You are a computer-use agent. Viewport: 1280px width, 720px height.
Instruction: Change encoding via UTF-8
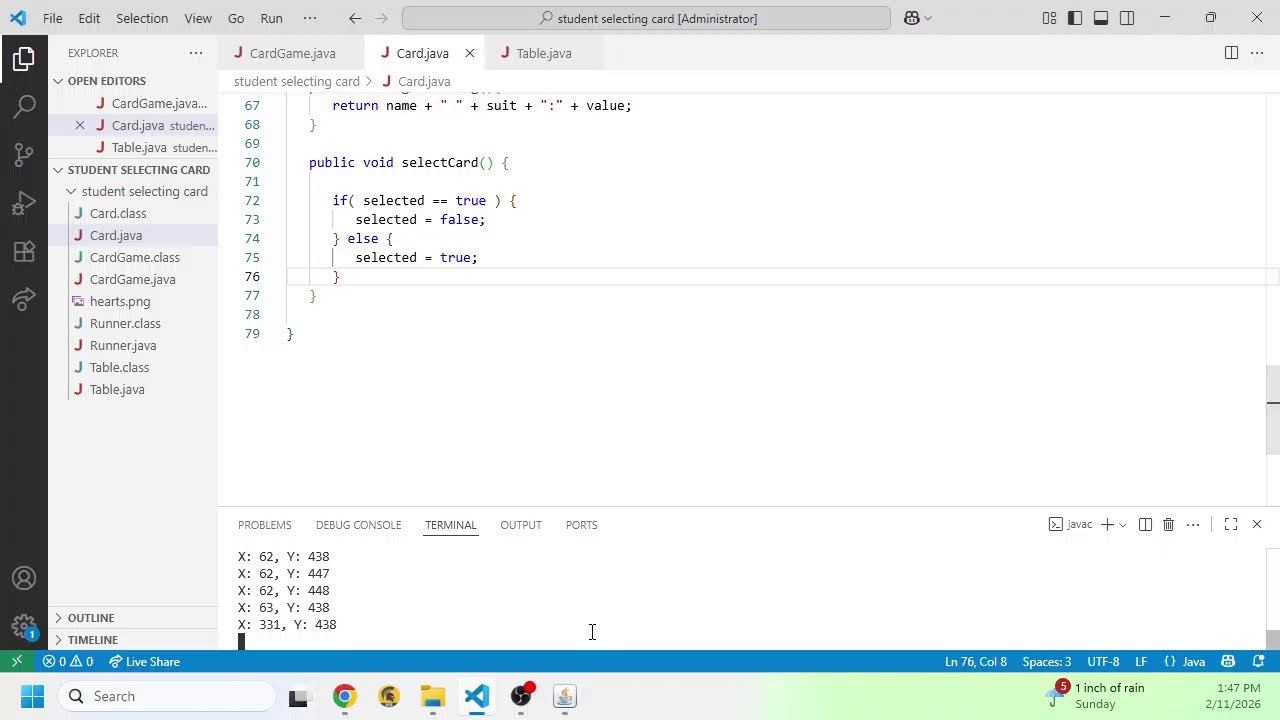point(1103,662)
